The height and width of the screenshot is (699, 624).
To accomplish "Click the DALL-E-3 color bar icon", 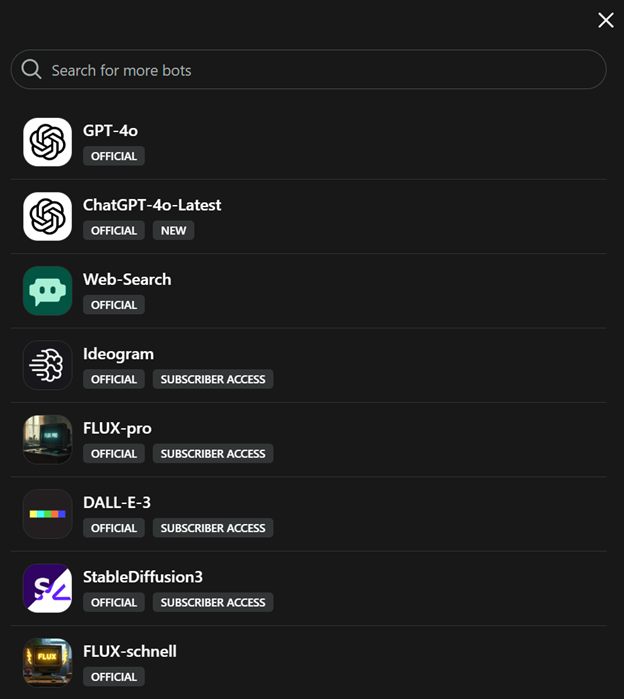I will click(47, 514).
